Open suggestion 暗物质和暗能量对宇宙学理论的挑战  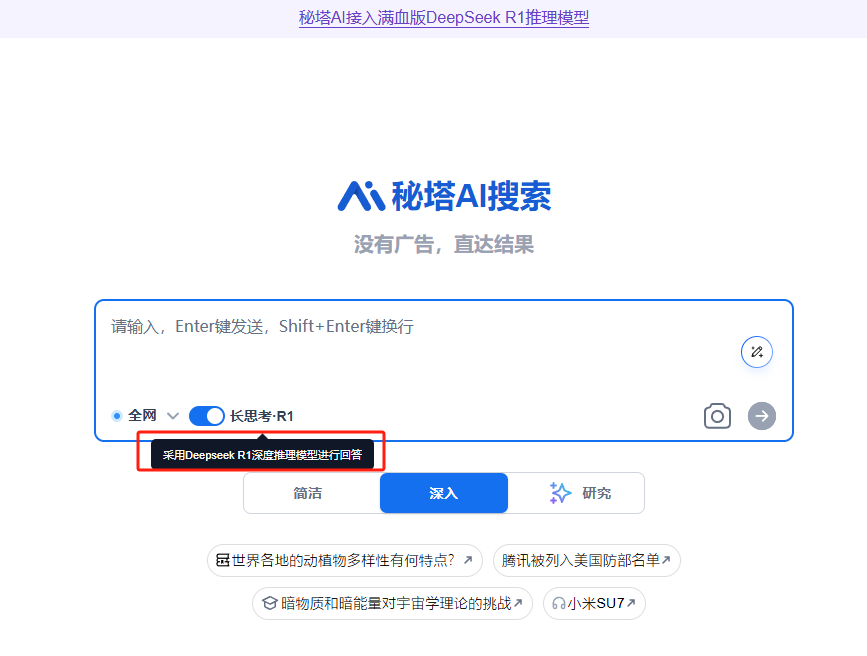pyautogui.click(x=392, y=603)
